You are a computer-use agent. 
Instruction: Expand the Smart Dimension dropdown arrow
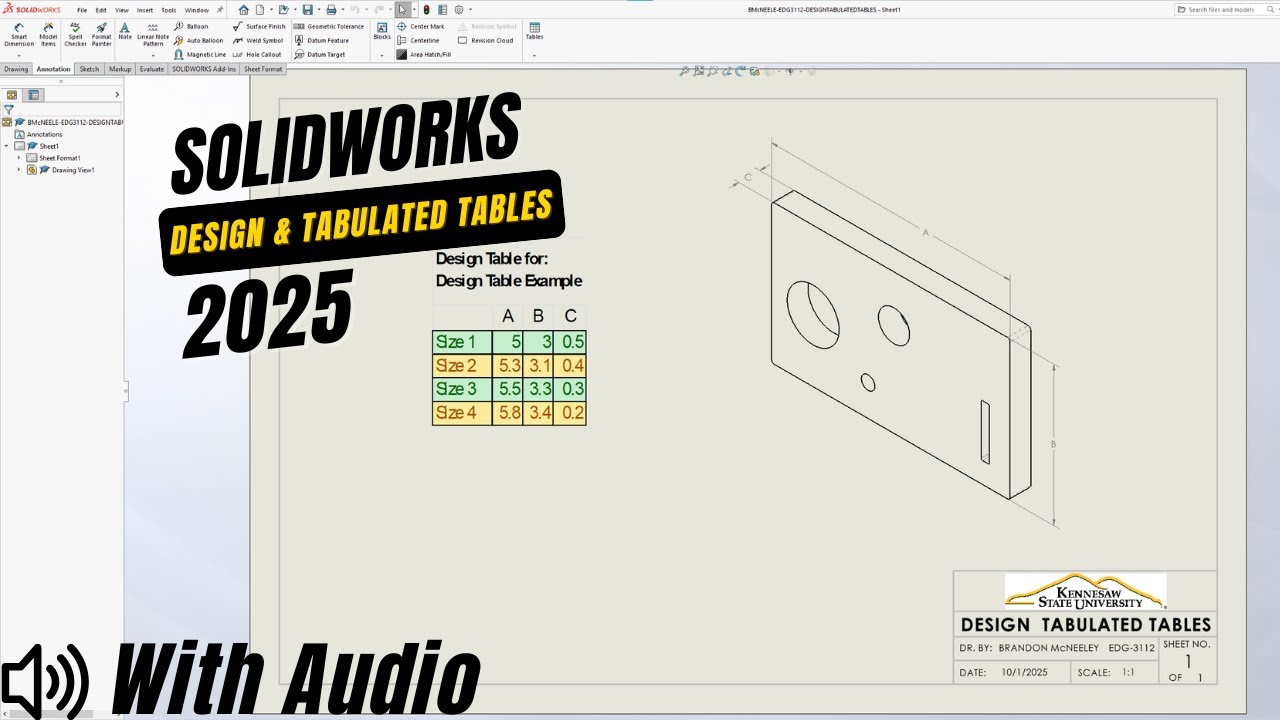[19, 55]
